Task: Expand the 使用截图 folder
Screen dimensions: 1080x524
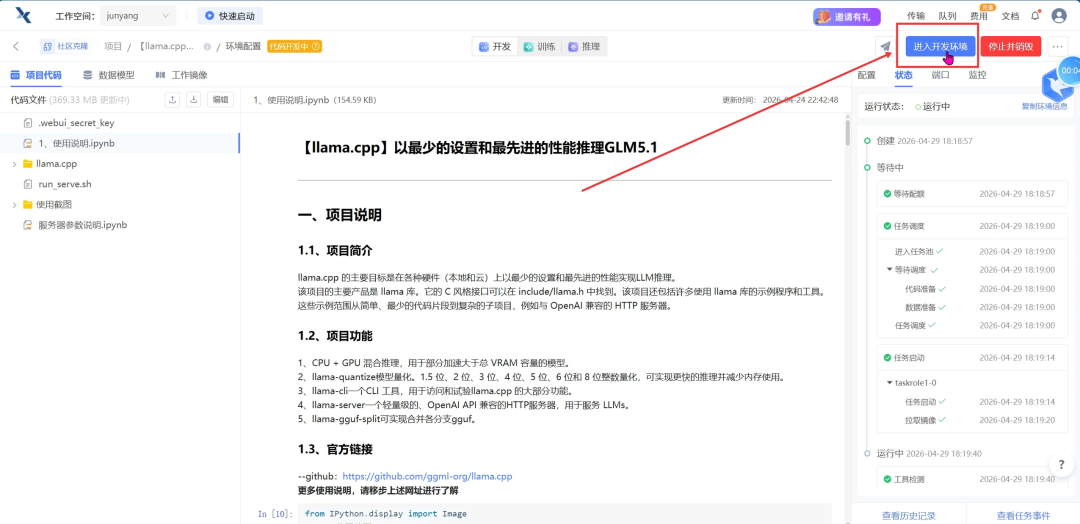Action: point(14,205)
